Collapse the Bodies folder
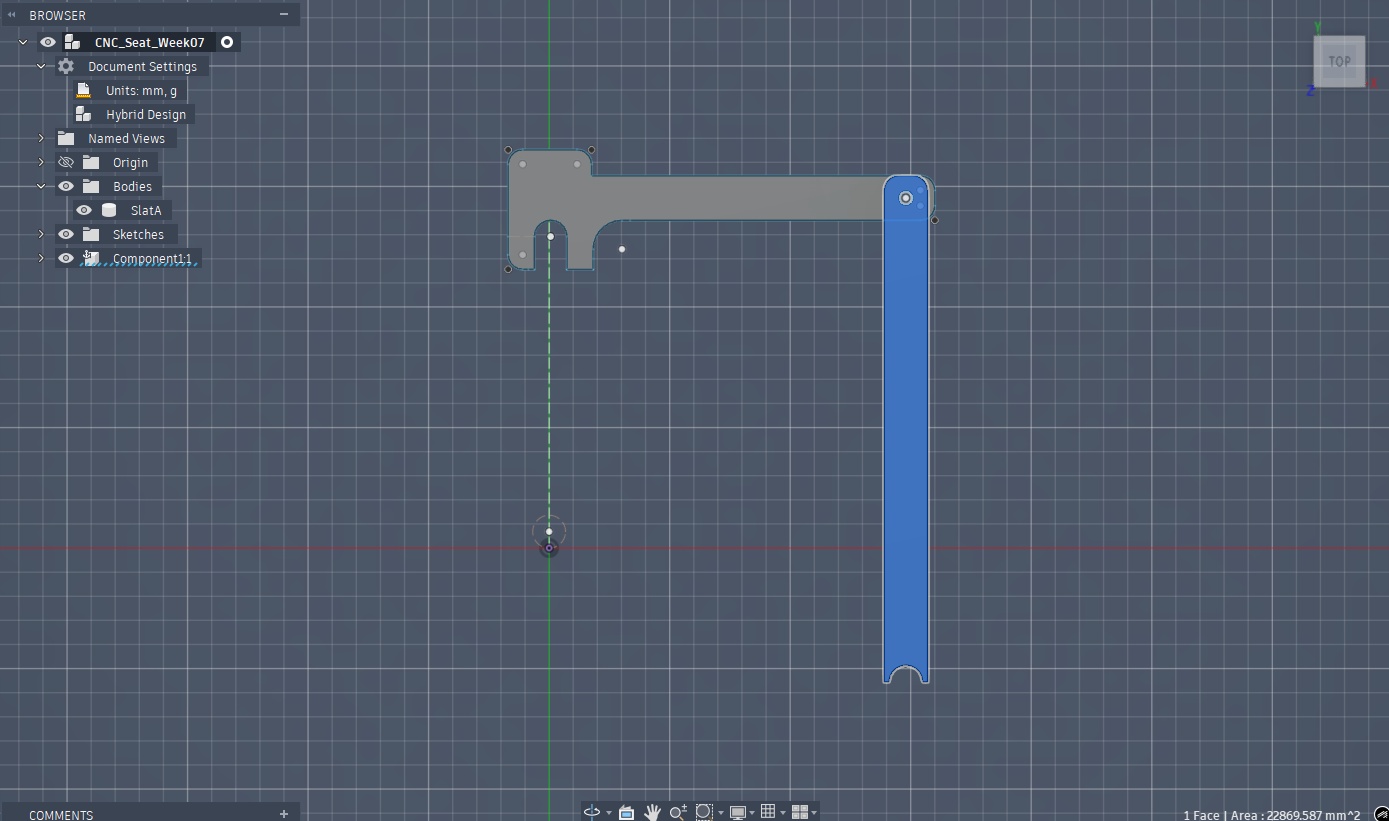Viewport: 1389px width, 821px height. click(41, 186)
